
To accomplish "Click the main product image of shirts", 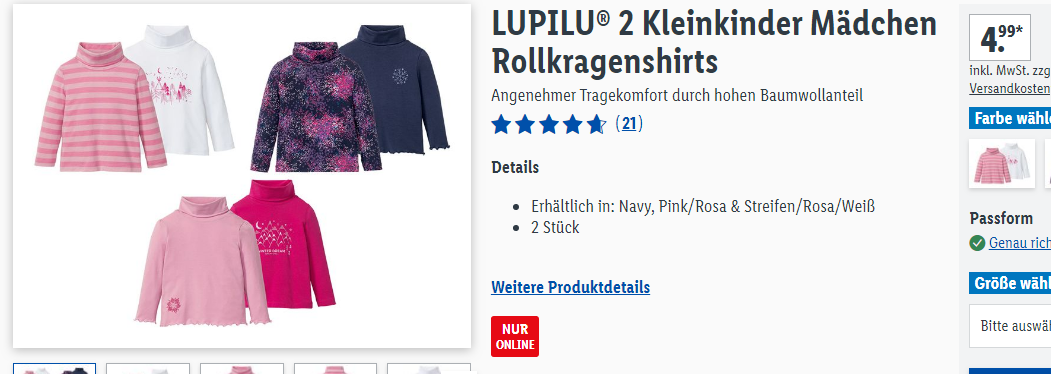I will click(242, 176).
